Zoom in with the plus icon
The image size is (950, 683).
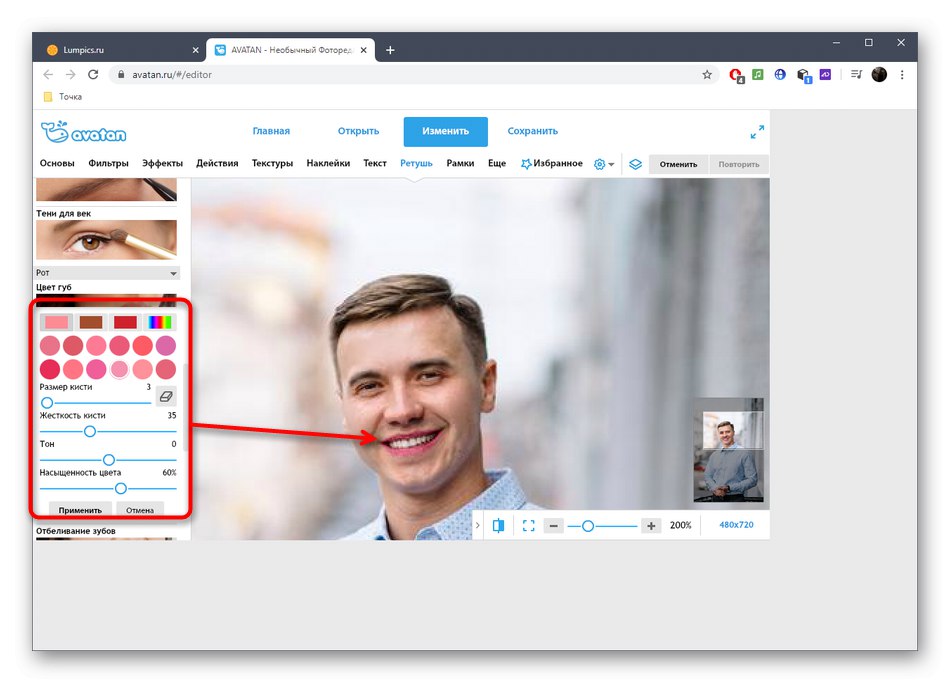click(651, 524)
